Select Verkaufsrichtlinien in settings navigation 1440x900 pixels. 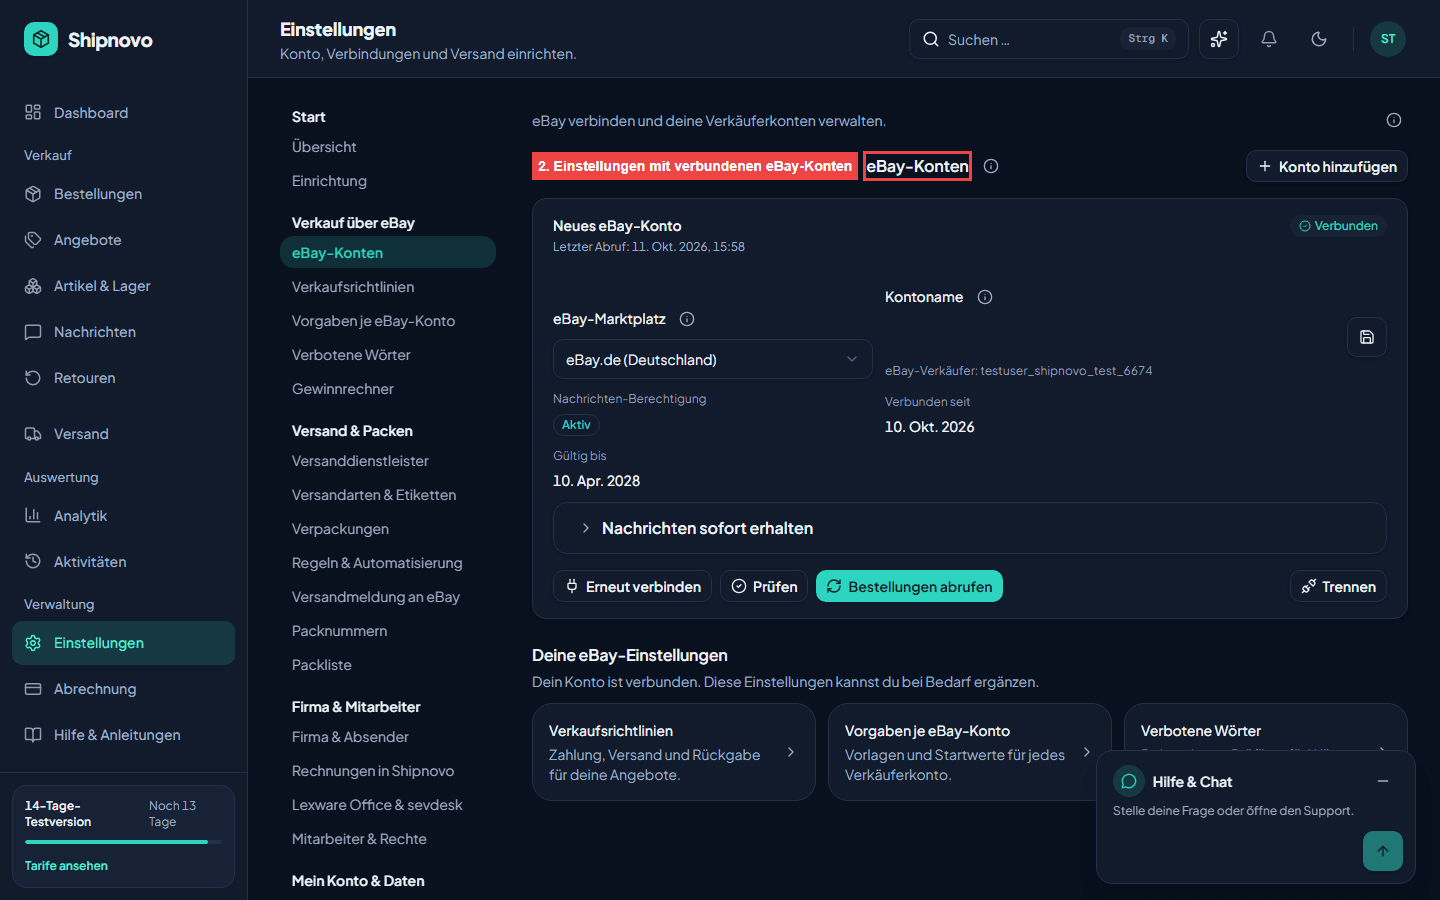[x=388, y=287]
